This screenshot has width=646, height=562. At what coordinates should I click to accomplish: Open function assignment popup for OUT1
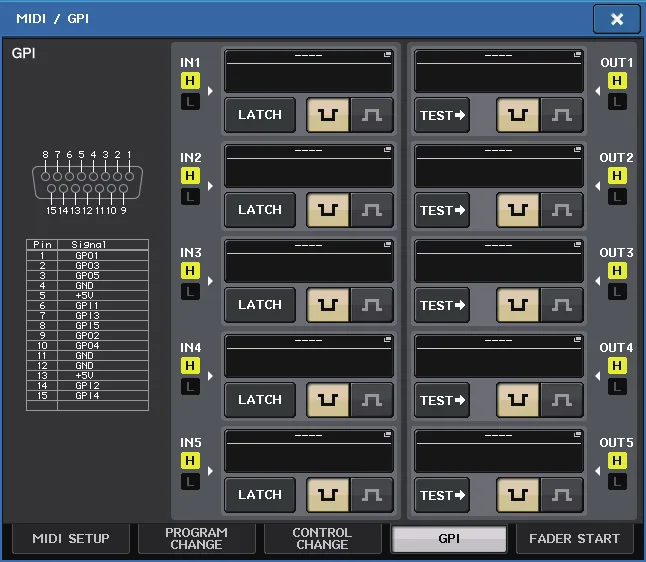[499, 71]
